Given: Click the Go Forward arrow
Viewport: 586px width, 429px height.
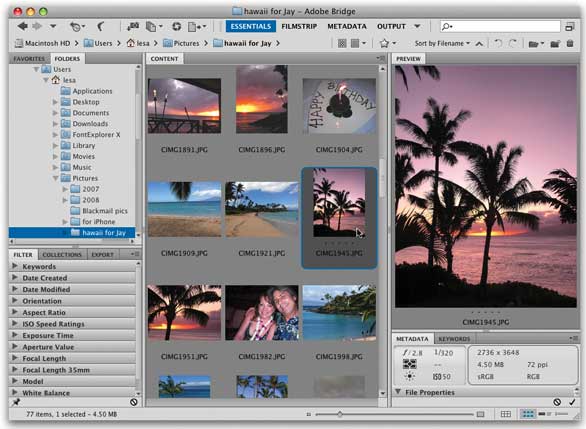Looking at the screenshot, I should (37, 26).
